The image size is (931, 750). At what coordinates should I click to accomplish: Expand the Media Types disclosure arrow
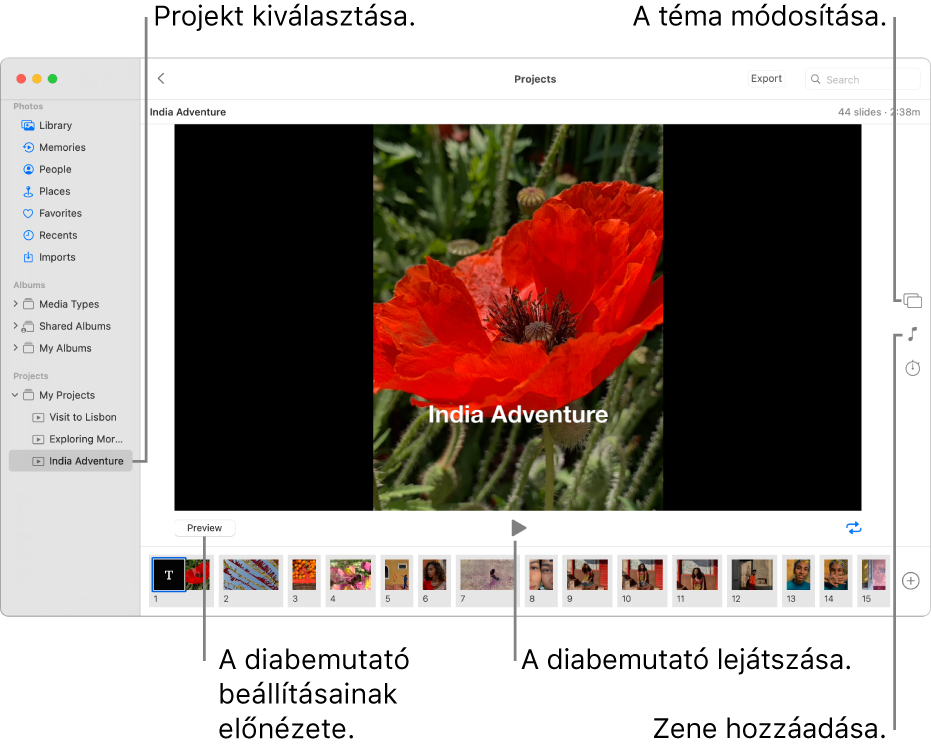coord(15,303)
